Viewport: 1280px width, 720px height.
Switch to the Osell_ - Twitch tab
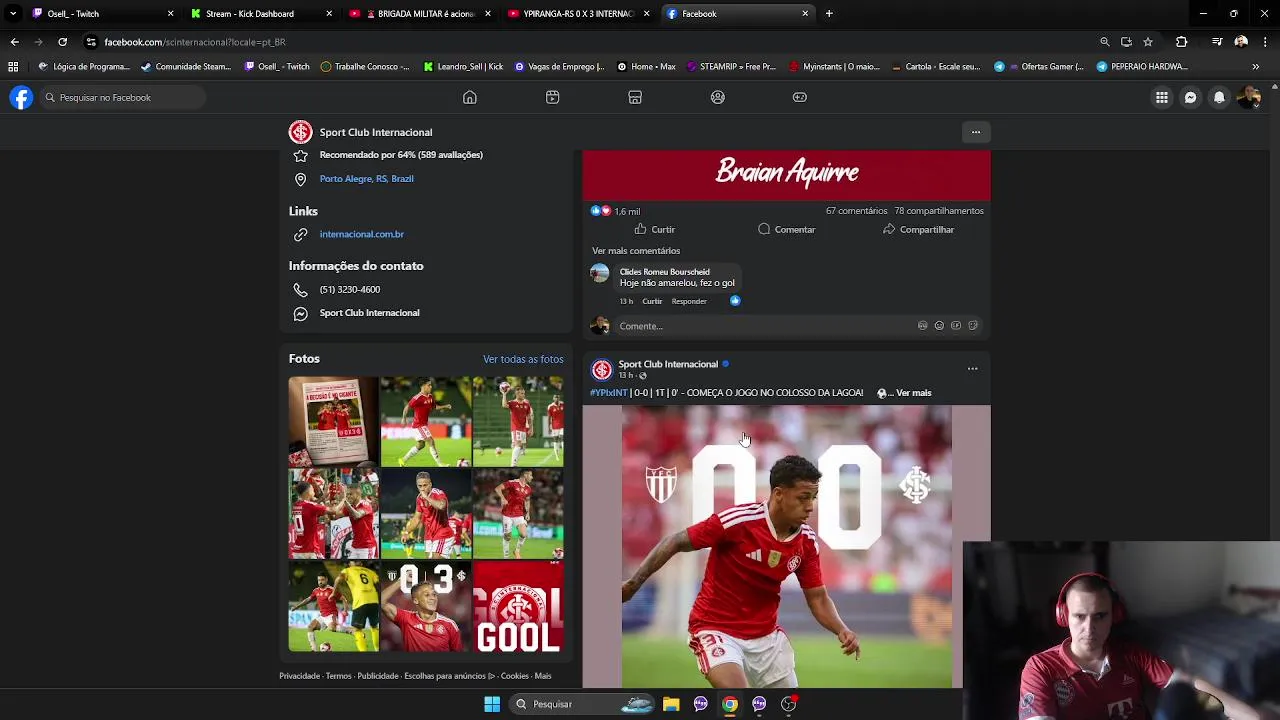(100, 14)
